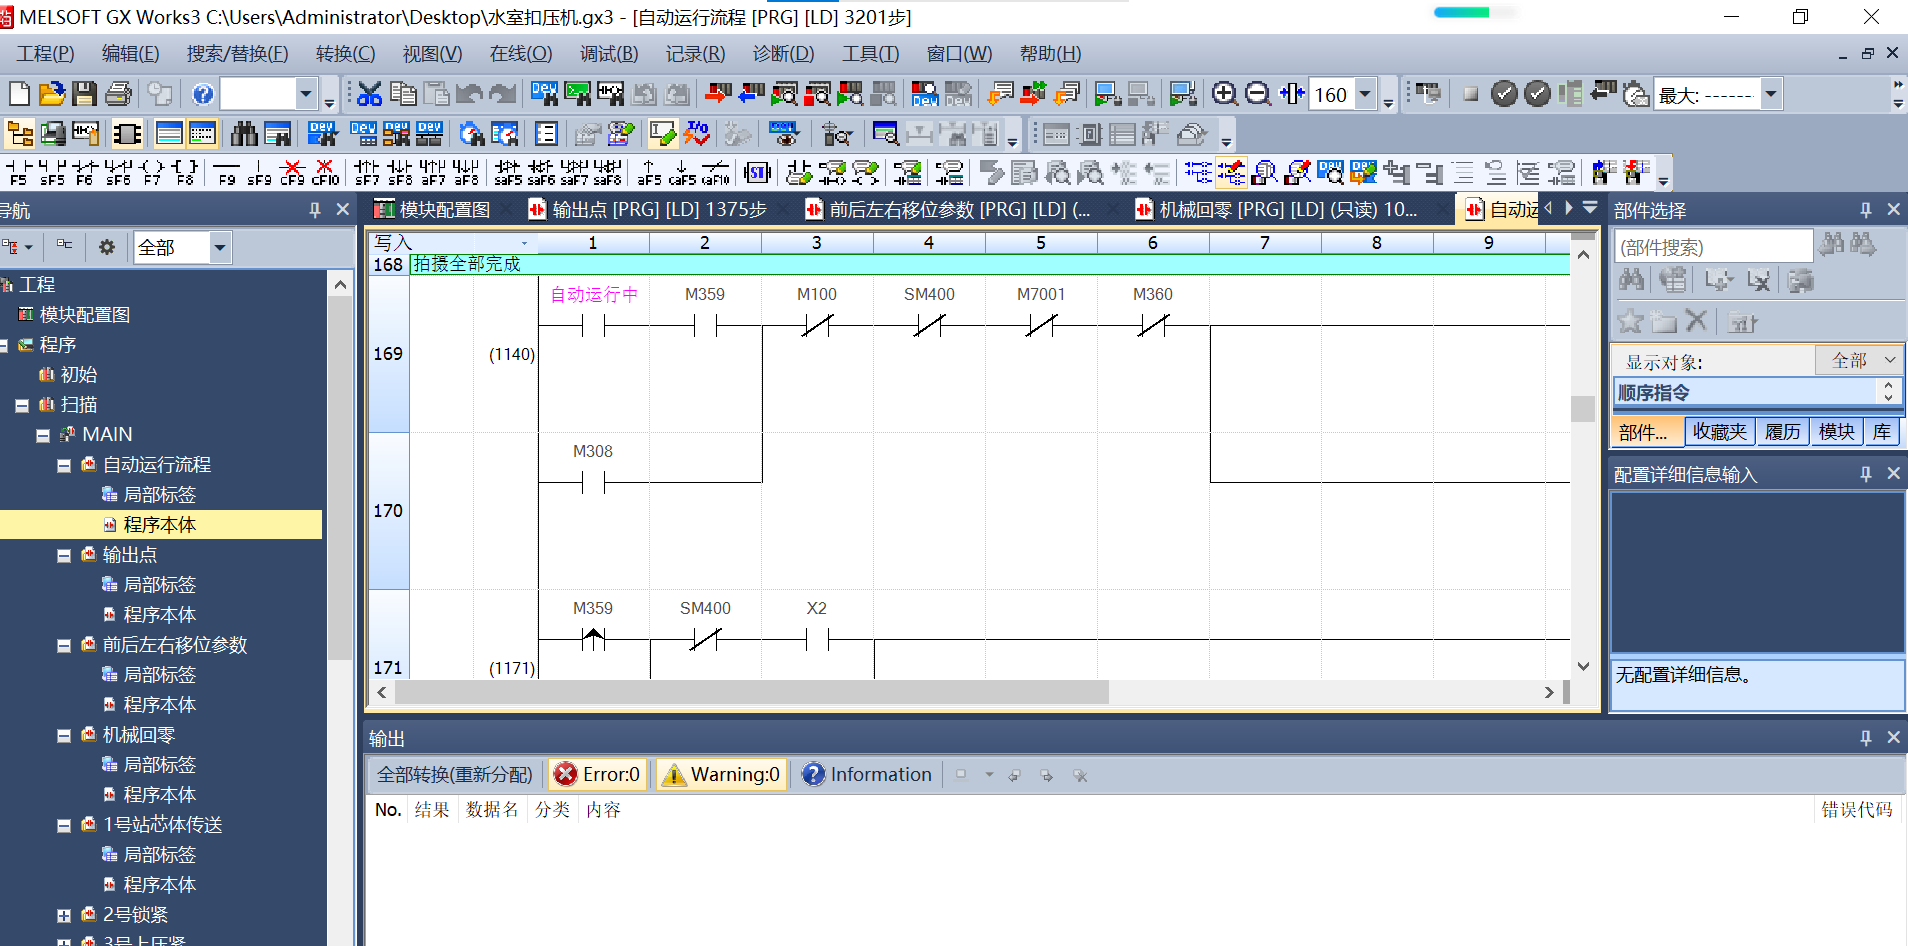Click the 部件搜索 search input field
The image size is (1908, 946).
[1712, 247]
